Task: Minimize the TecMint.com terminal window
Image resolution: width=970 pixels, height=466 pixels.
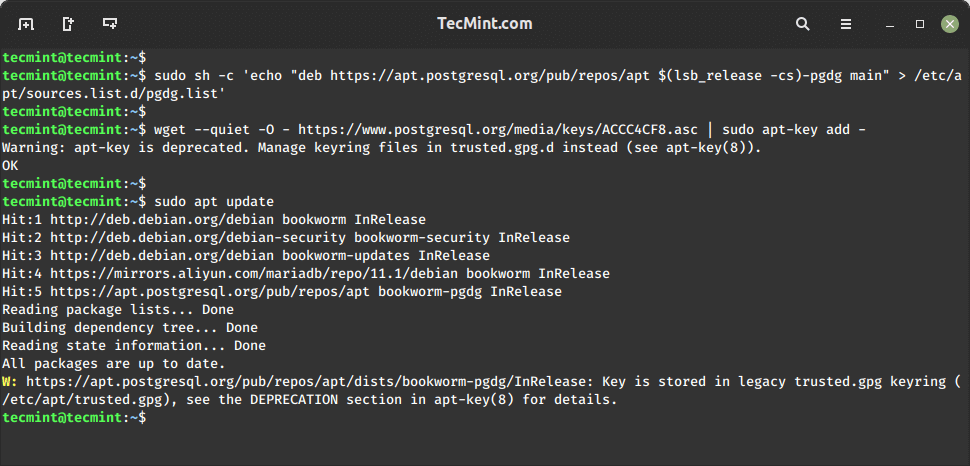Action: pos(888,23)
